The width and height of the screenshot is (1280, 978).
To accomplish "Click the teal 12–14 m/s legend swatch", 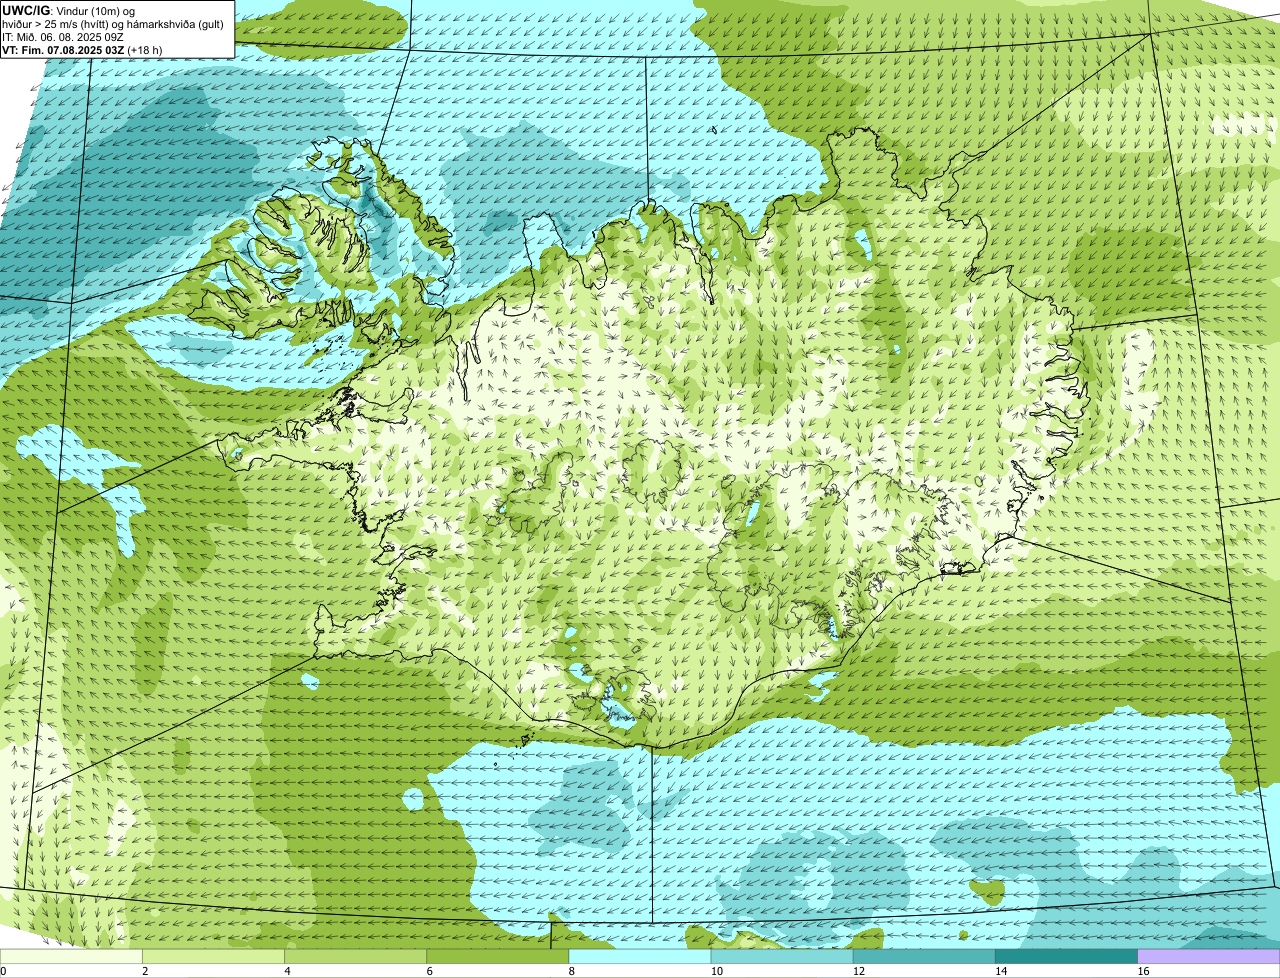I will (x=924, y=956).
